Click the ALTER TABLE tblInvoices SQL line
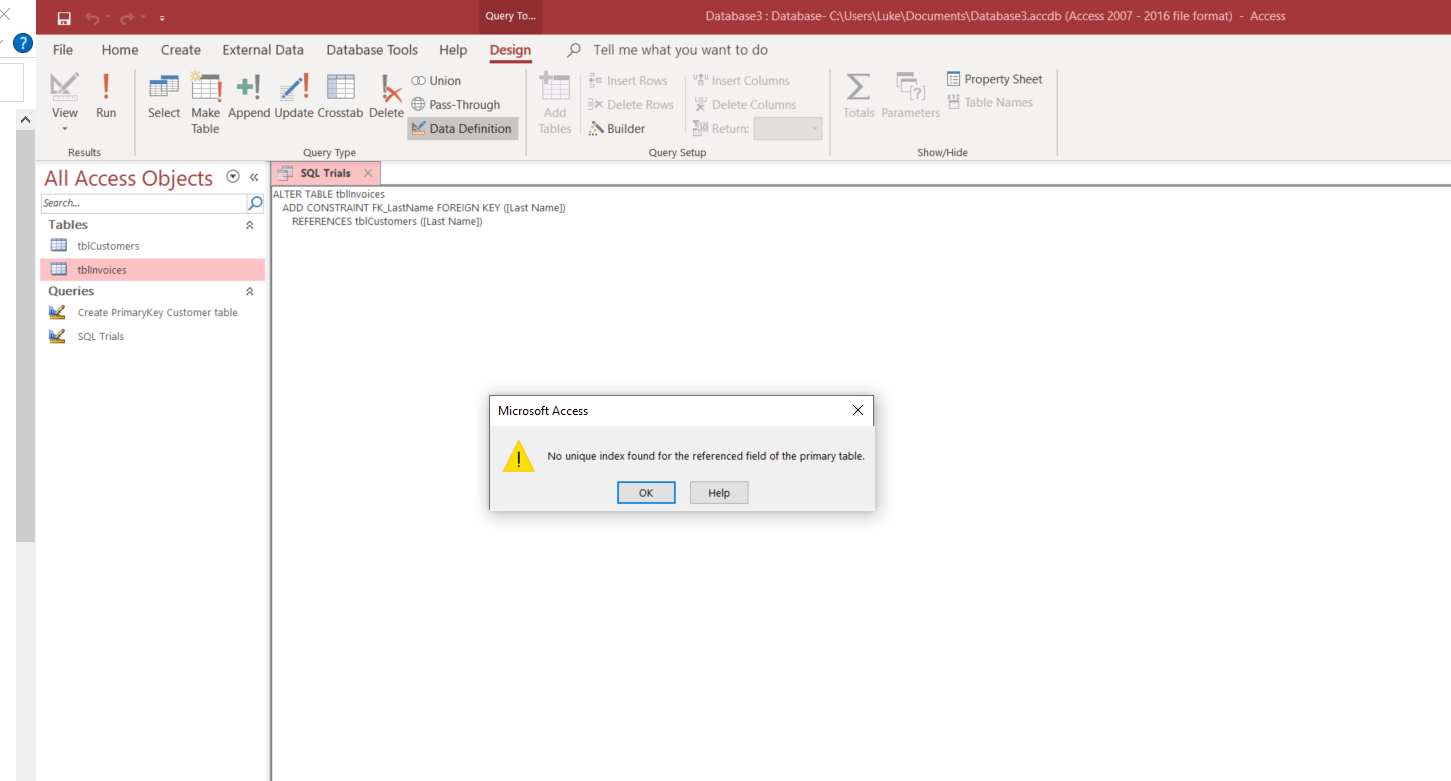 tap(329, 194)
